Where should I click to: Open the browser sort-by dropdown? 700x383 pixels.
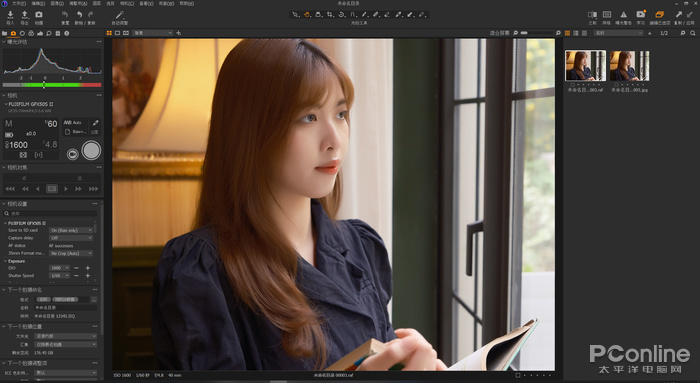[x=618, y=33]
